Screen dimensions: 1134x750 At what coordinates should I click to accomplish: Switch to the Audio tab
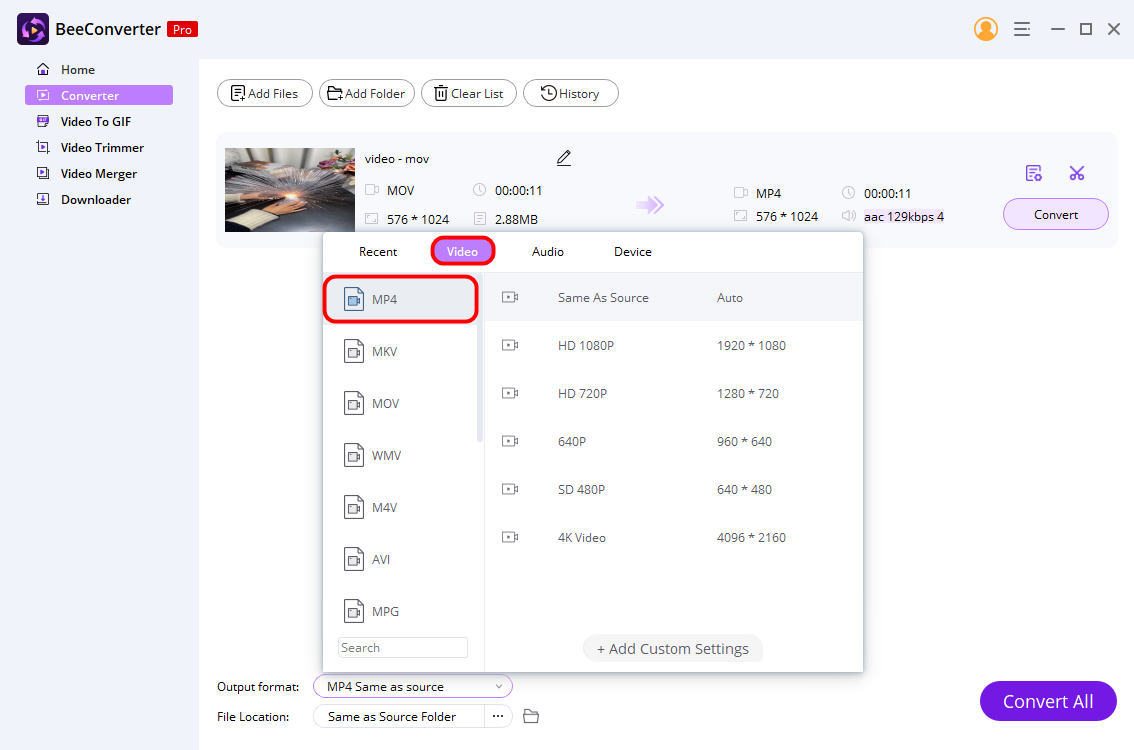(x=547, y=251)
